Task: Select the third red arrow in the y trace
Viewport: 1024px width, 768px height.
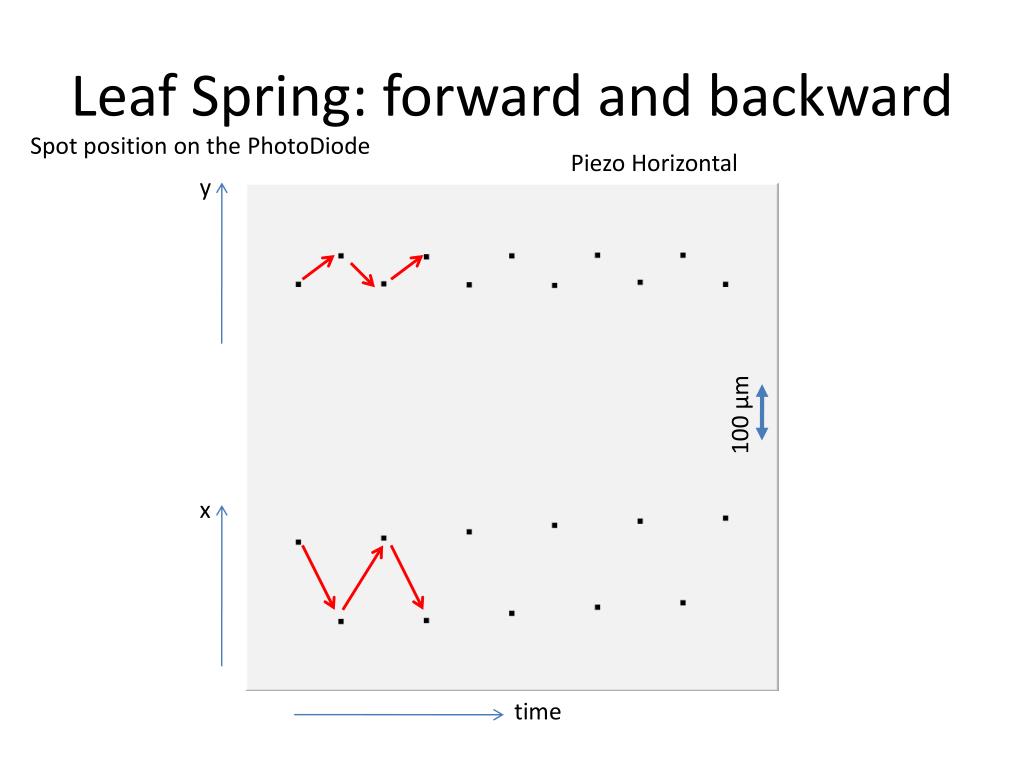Action: (407, 268)
